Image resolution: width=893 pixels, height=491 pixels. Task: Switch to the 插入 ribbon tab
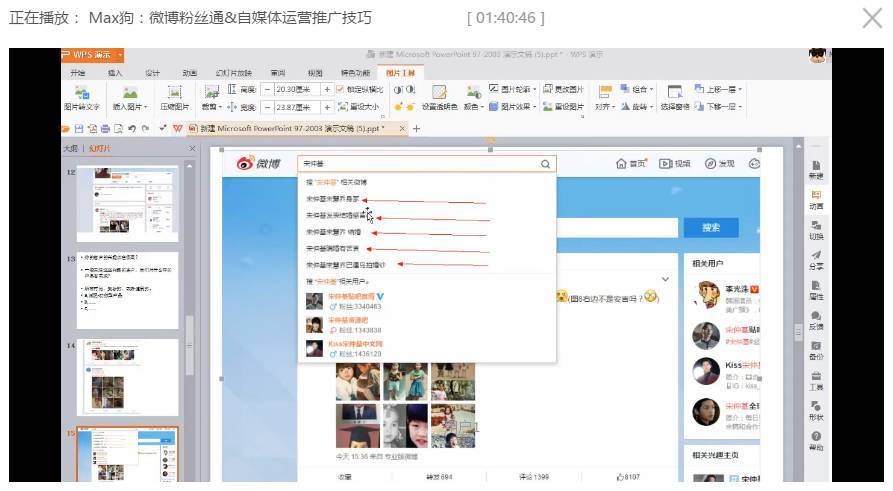[x=115, y=73]
